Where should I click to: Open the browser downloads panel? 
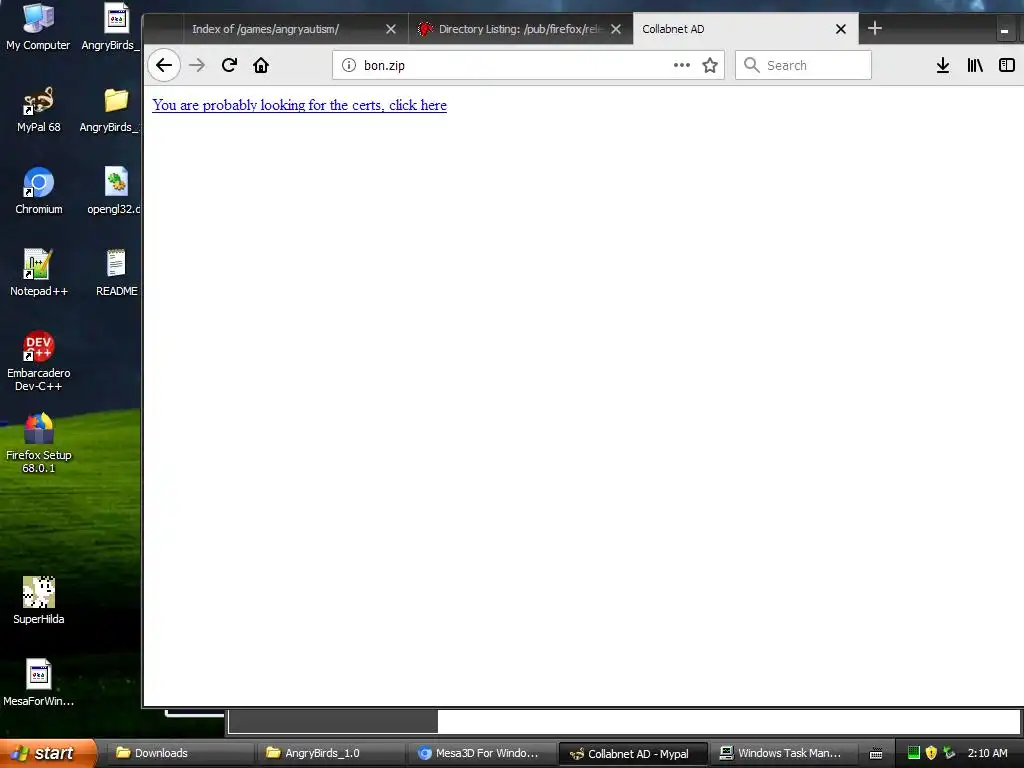coord(942,65)
